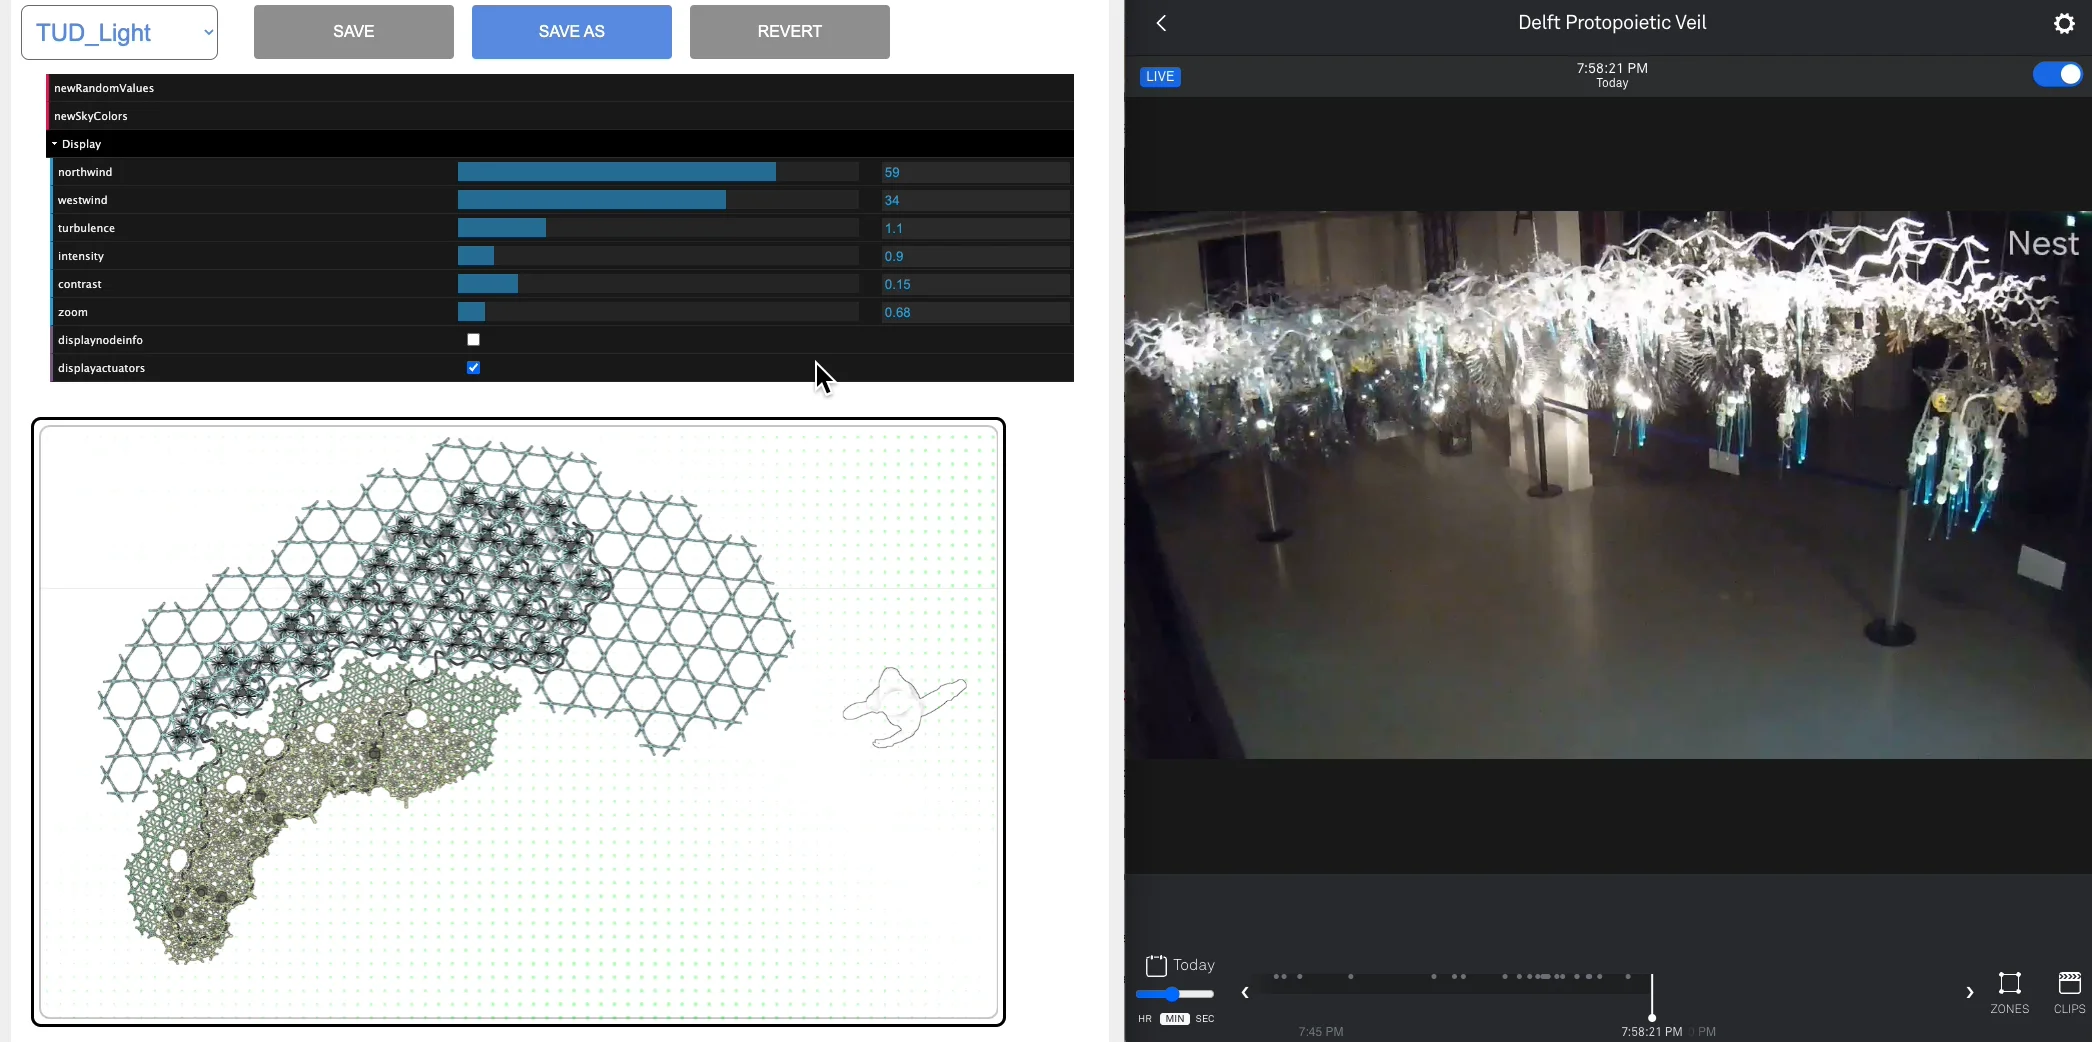Click the 7:45 PM timeline label

point(1321,1032)
